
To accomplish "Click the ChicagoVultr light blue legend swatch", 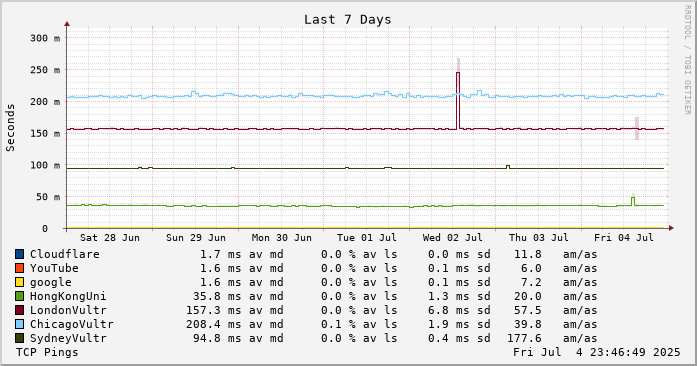I will click(20, 324).
